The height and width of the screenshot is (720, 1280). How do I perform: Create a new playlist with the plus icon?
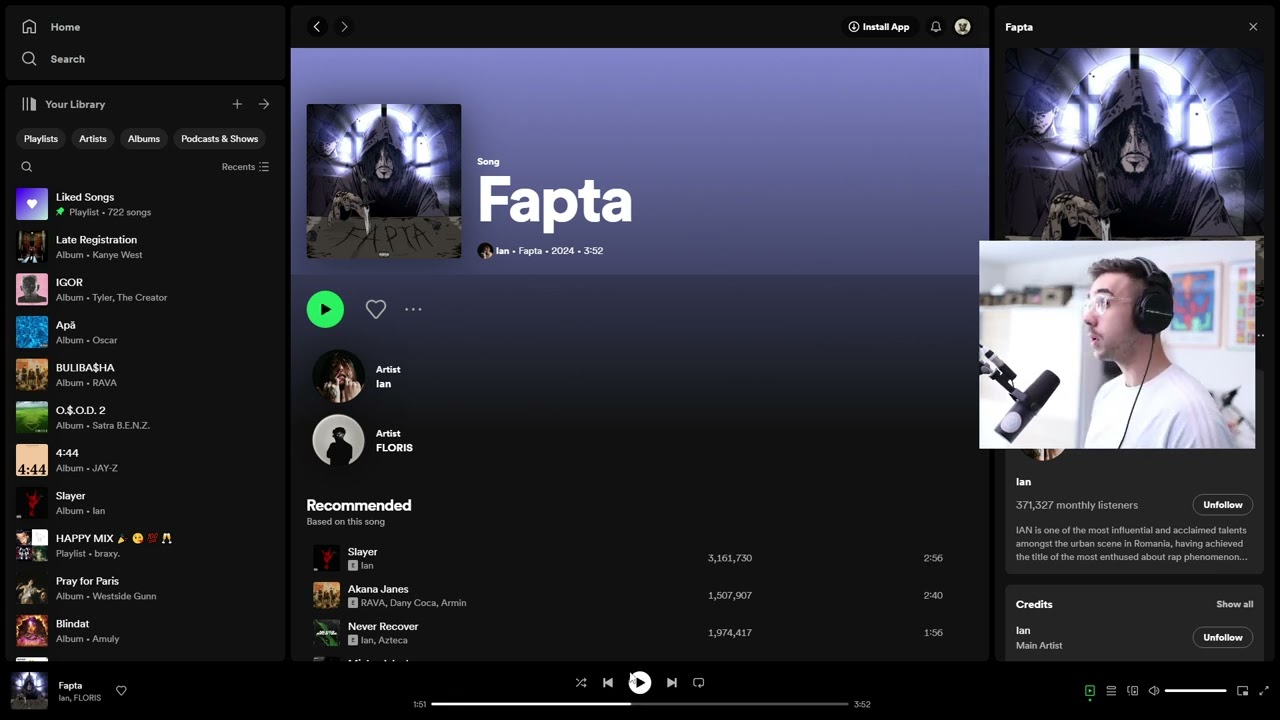coord(237,104)
